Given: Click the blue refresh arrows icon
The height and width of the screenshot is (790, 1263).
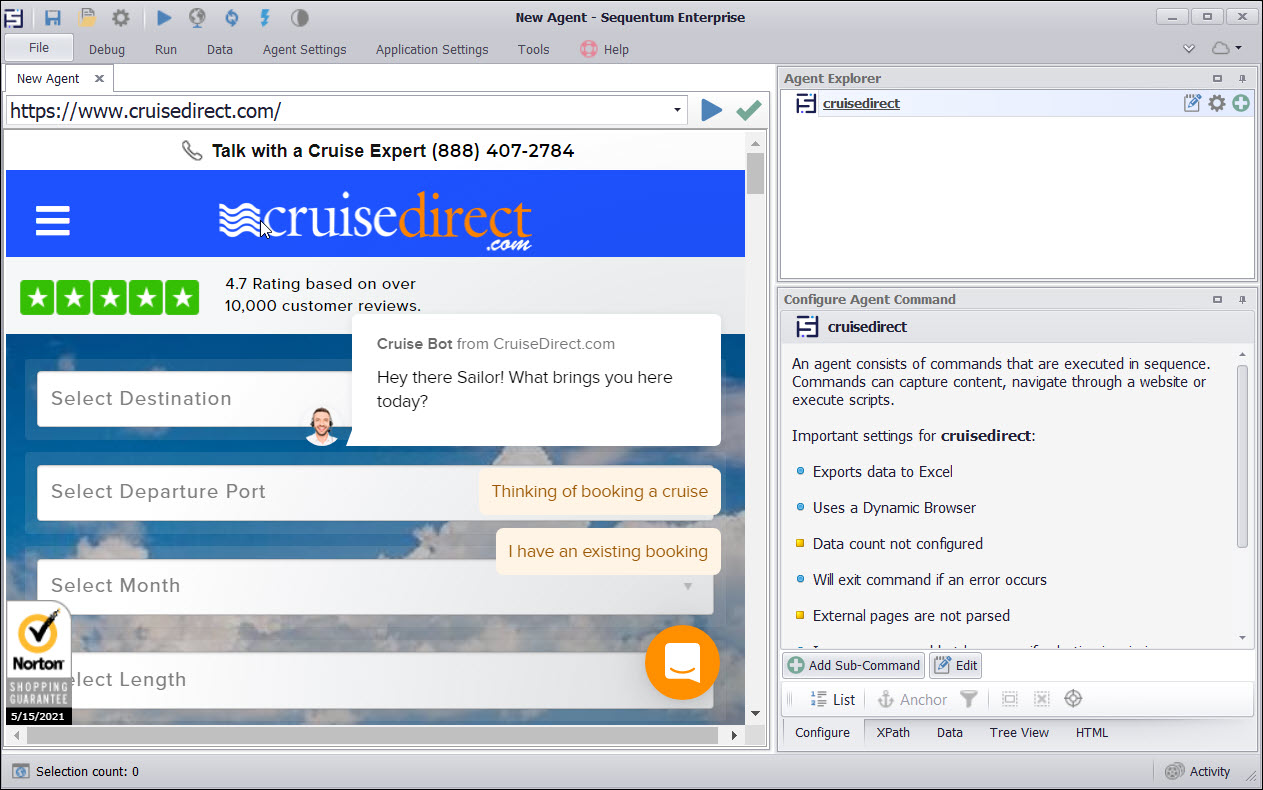Looking at the screenshot, I should 231,17.
